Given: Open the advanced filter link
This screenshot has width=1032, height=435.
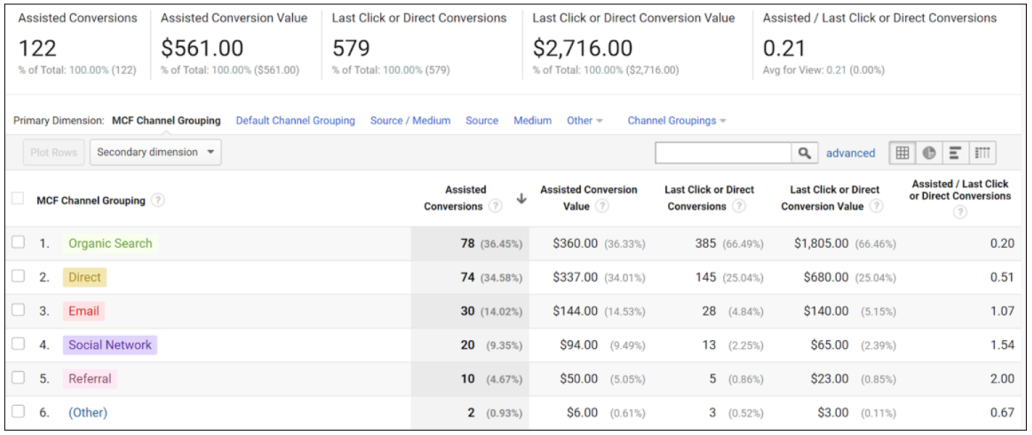Looking at the screenshot, I should coord(850,153).
